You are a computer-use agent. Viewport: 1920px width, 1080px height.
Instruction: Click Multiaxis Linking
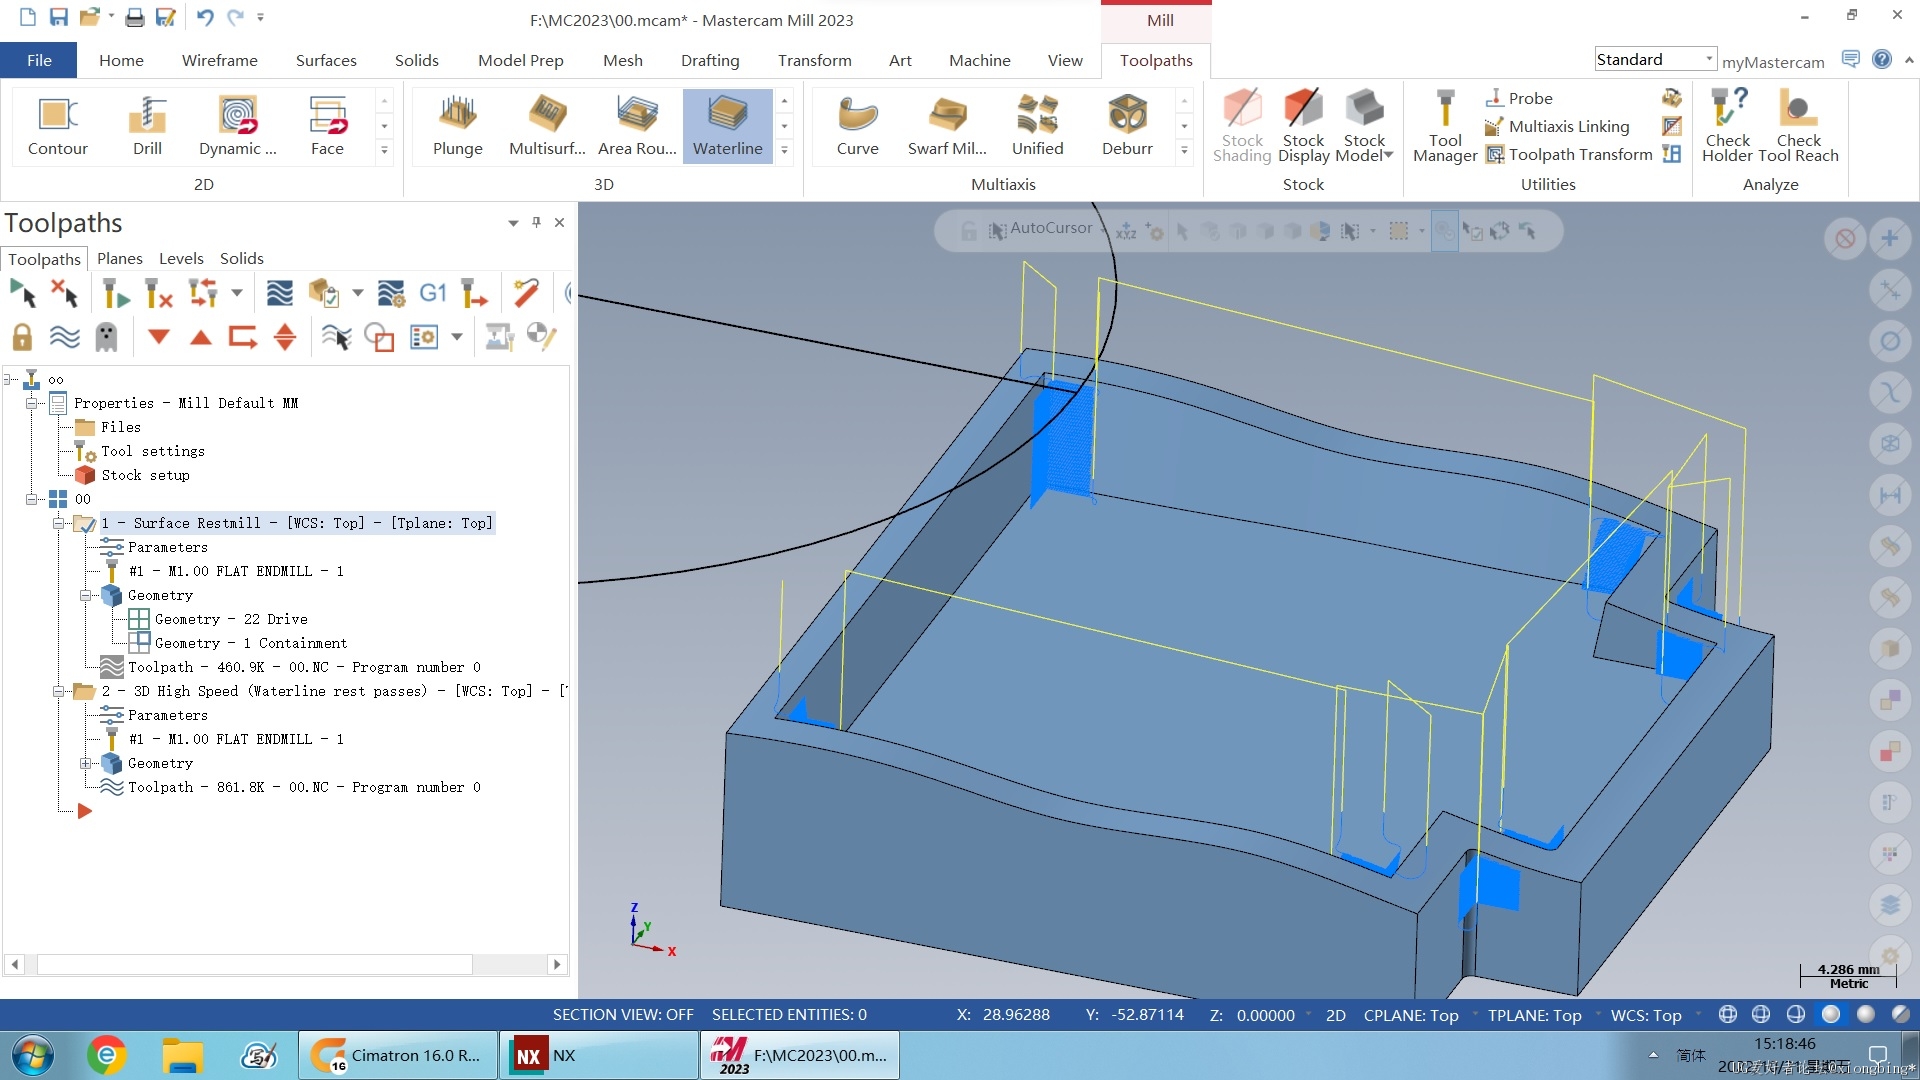tap(1557, 126)
